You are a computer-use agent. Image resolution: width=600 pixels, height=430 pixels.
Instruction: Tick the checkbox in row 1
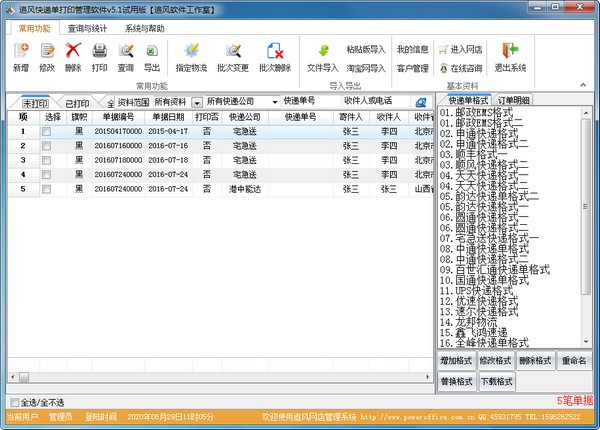tap(46, 132)
